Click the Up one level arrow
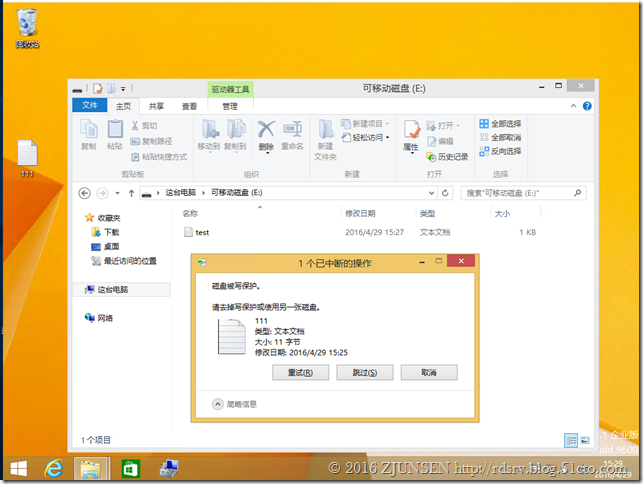 (131, 193)
